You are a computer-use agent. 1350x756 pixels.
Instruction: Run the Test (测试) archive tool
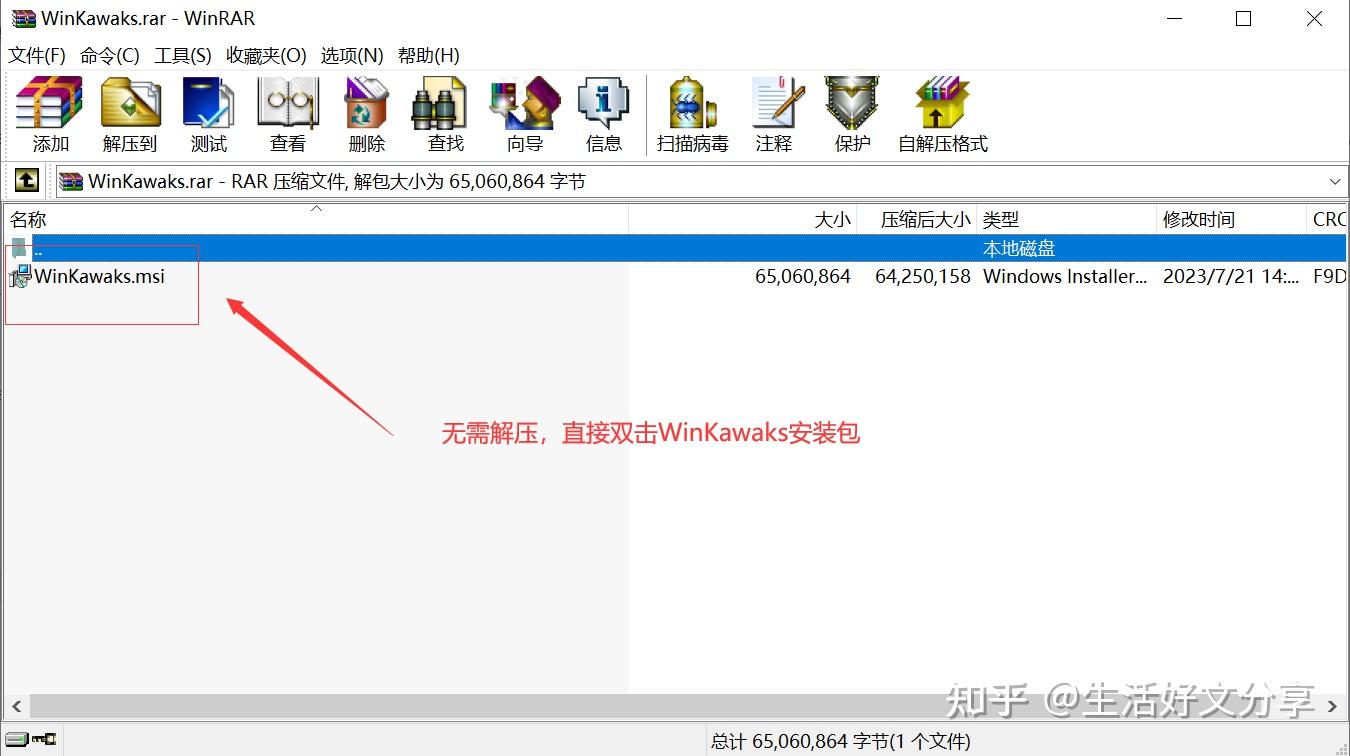(x=209, y=115)
